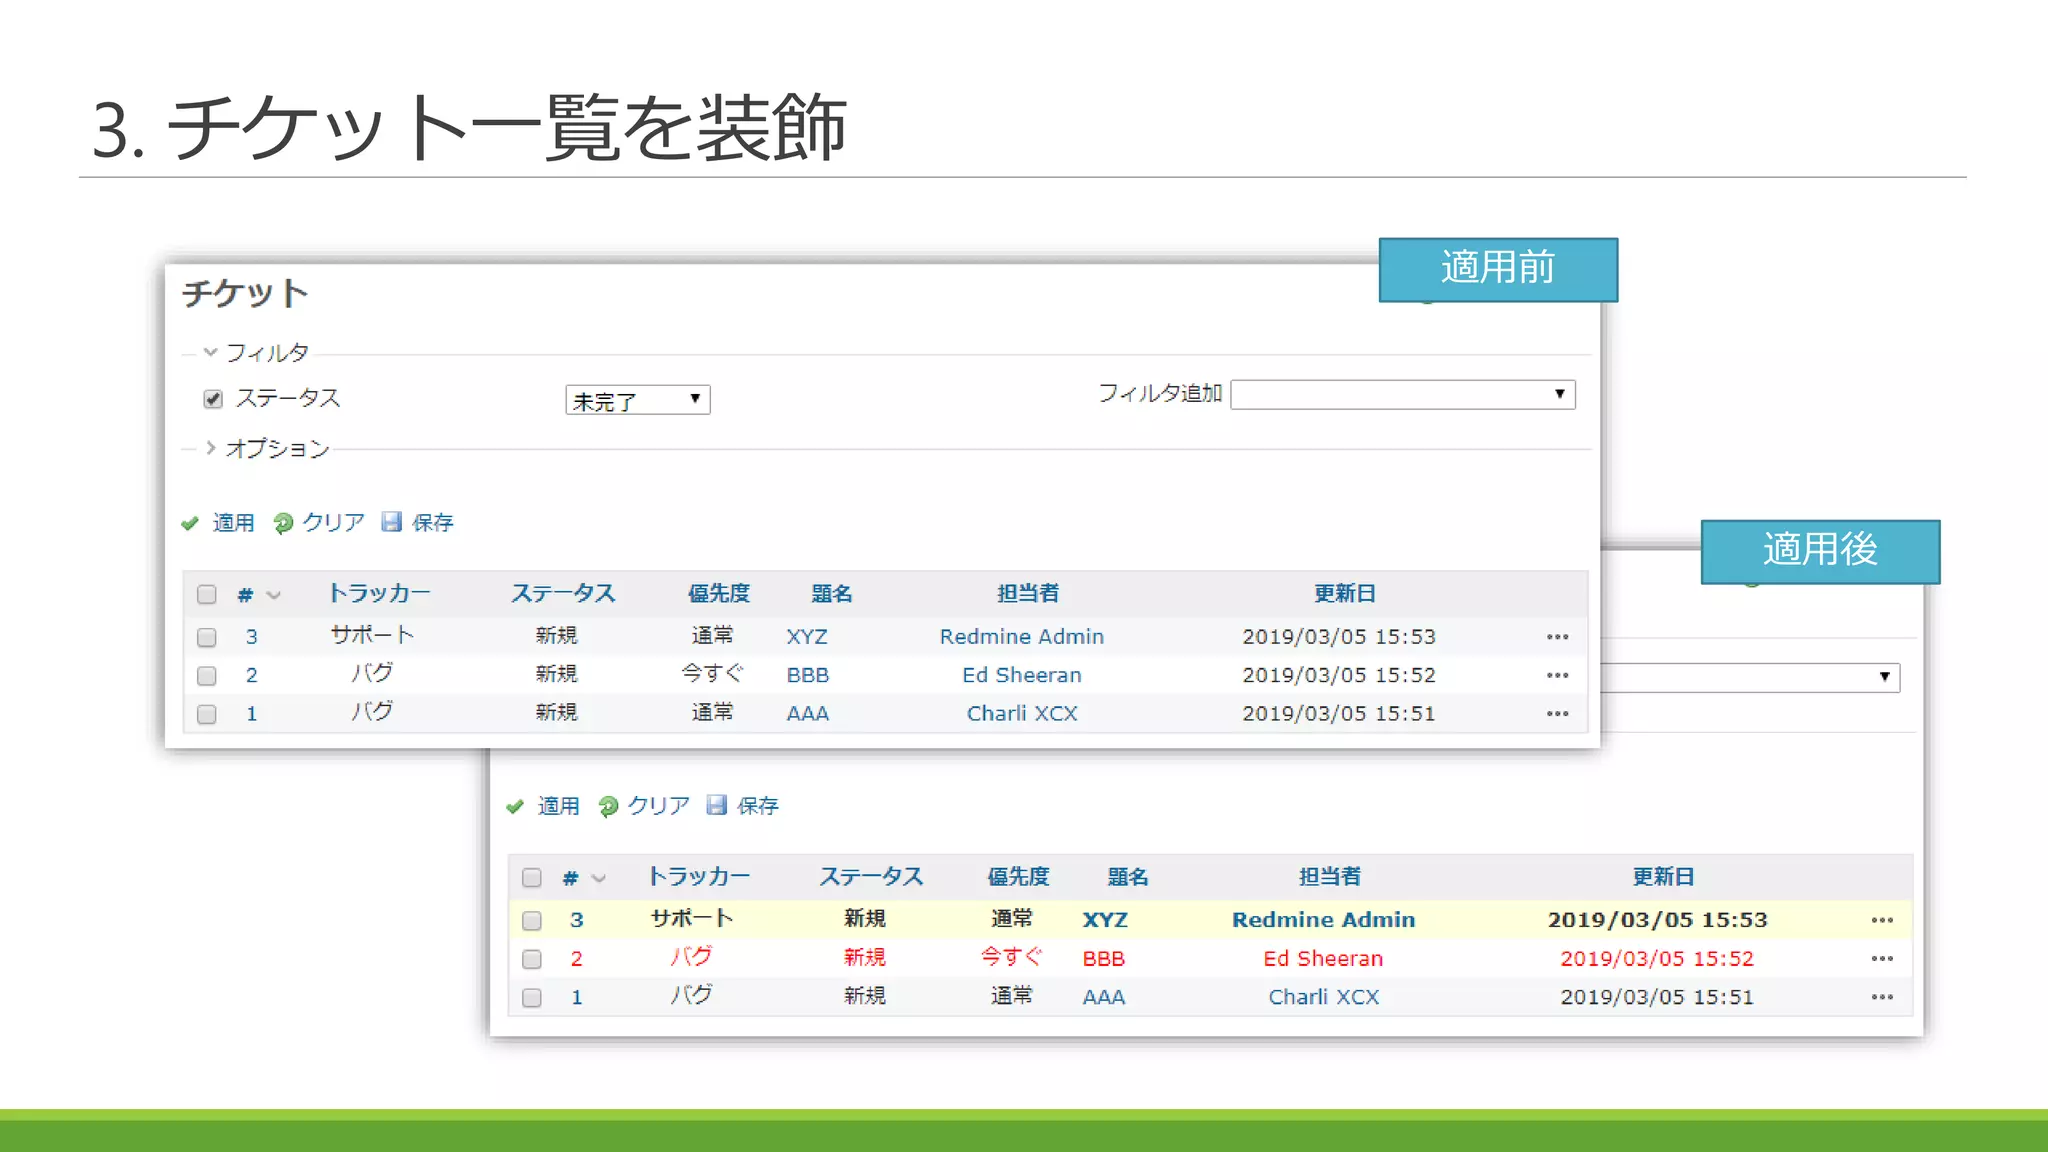Sort by 更新日 column in after panel
Screen dimensions: 2048x1152
pos(1663,876)
